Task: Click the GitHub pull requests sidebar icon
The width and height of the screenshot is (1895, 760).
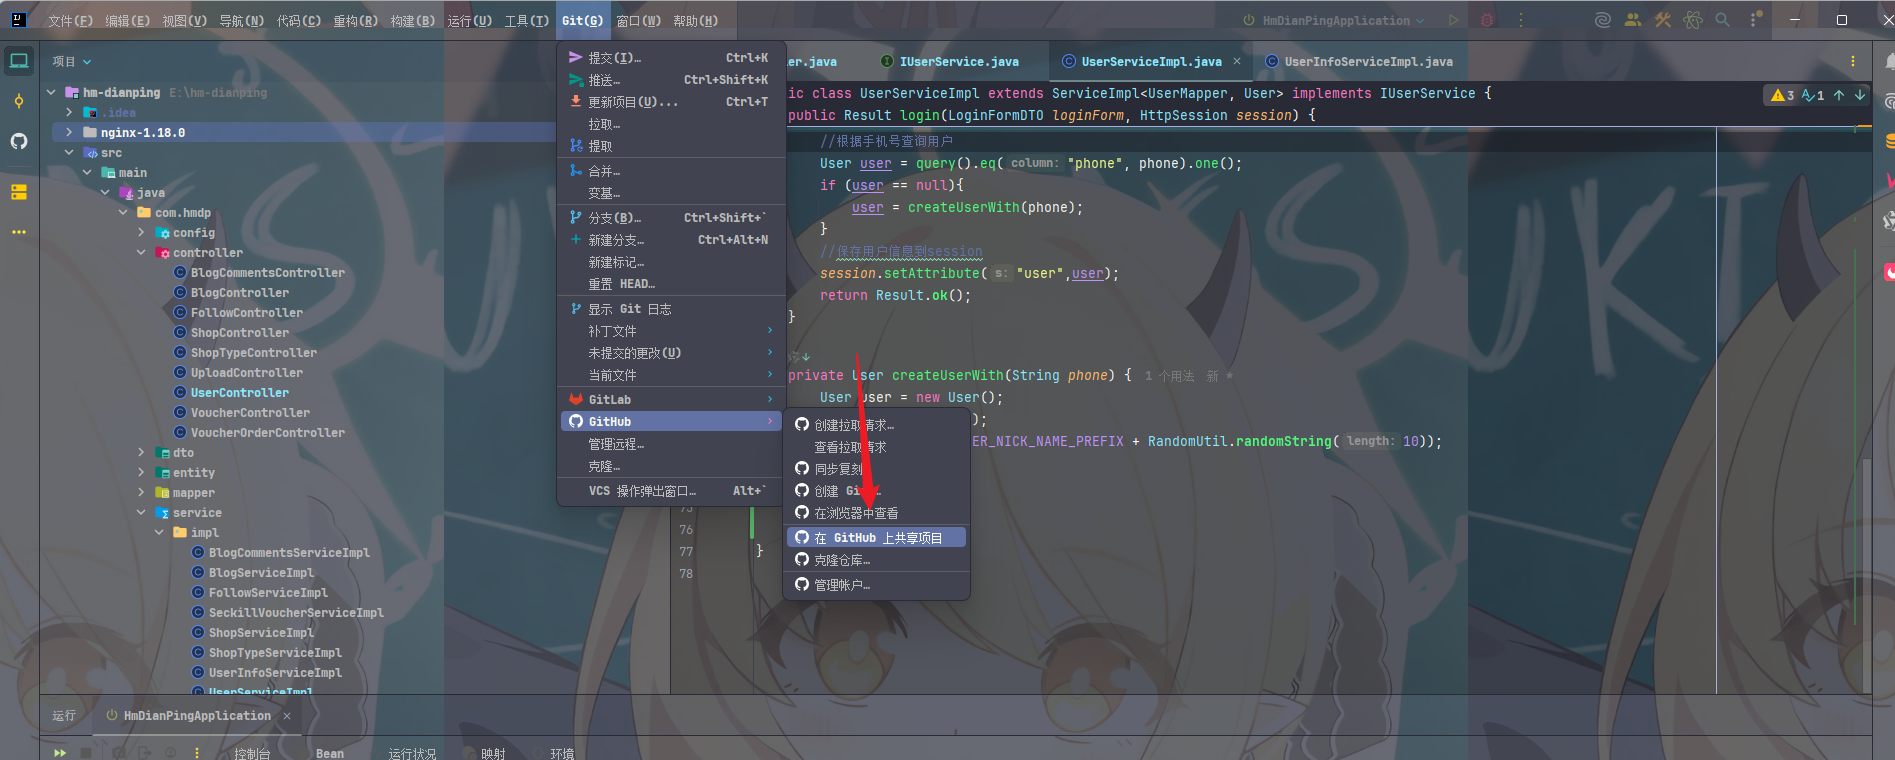Action: [x=19, y=141]
